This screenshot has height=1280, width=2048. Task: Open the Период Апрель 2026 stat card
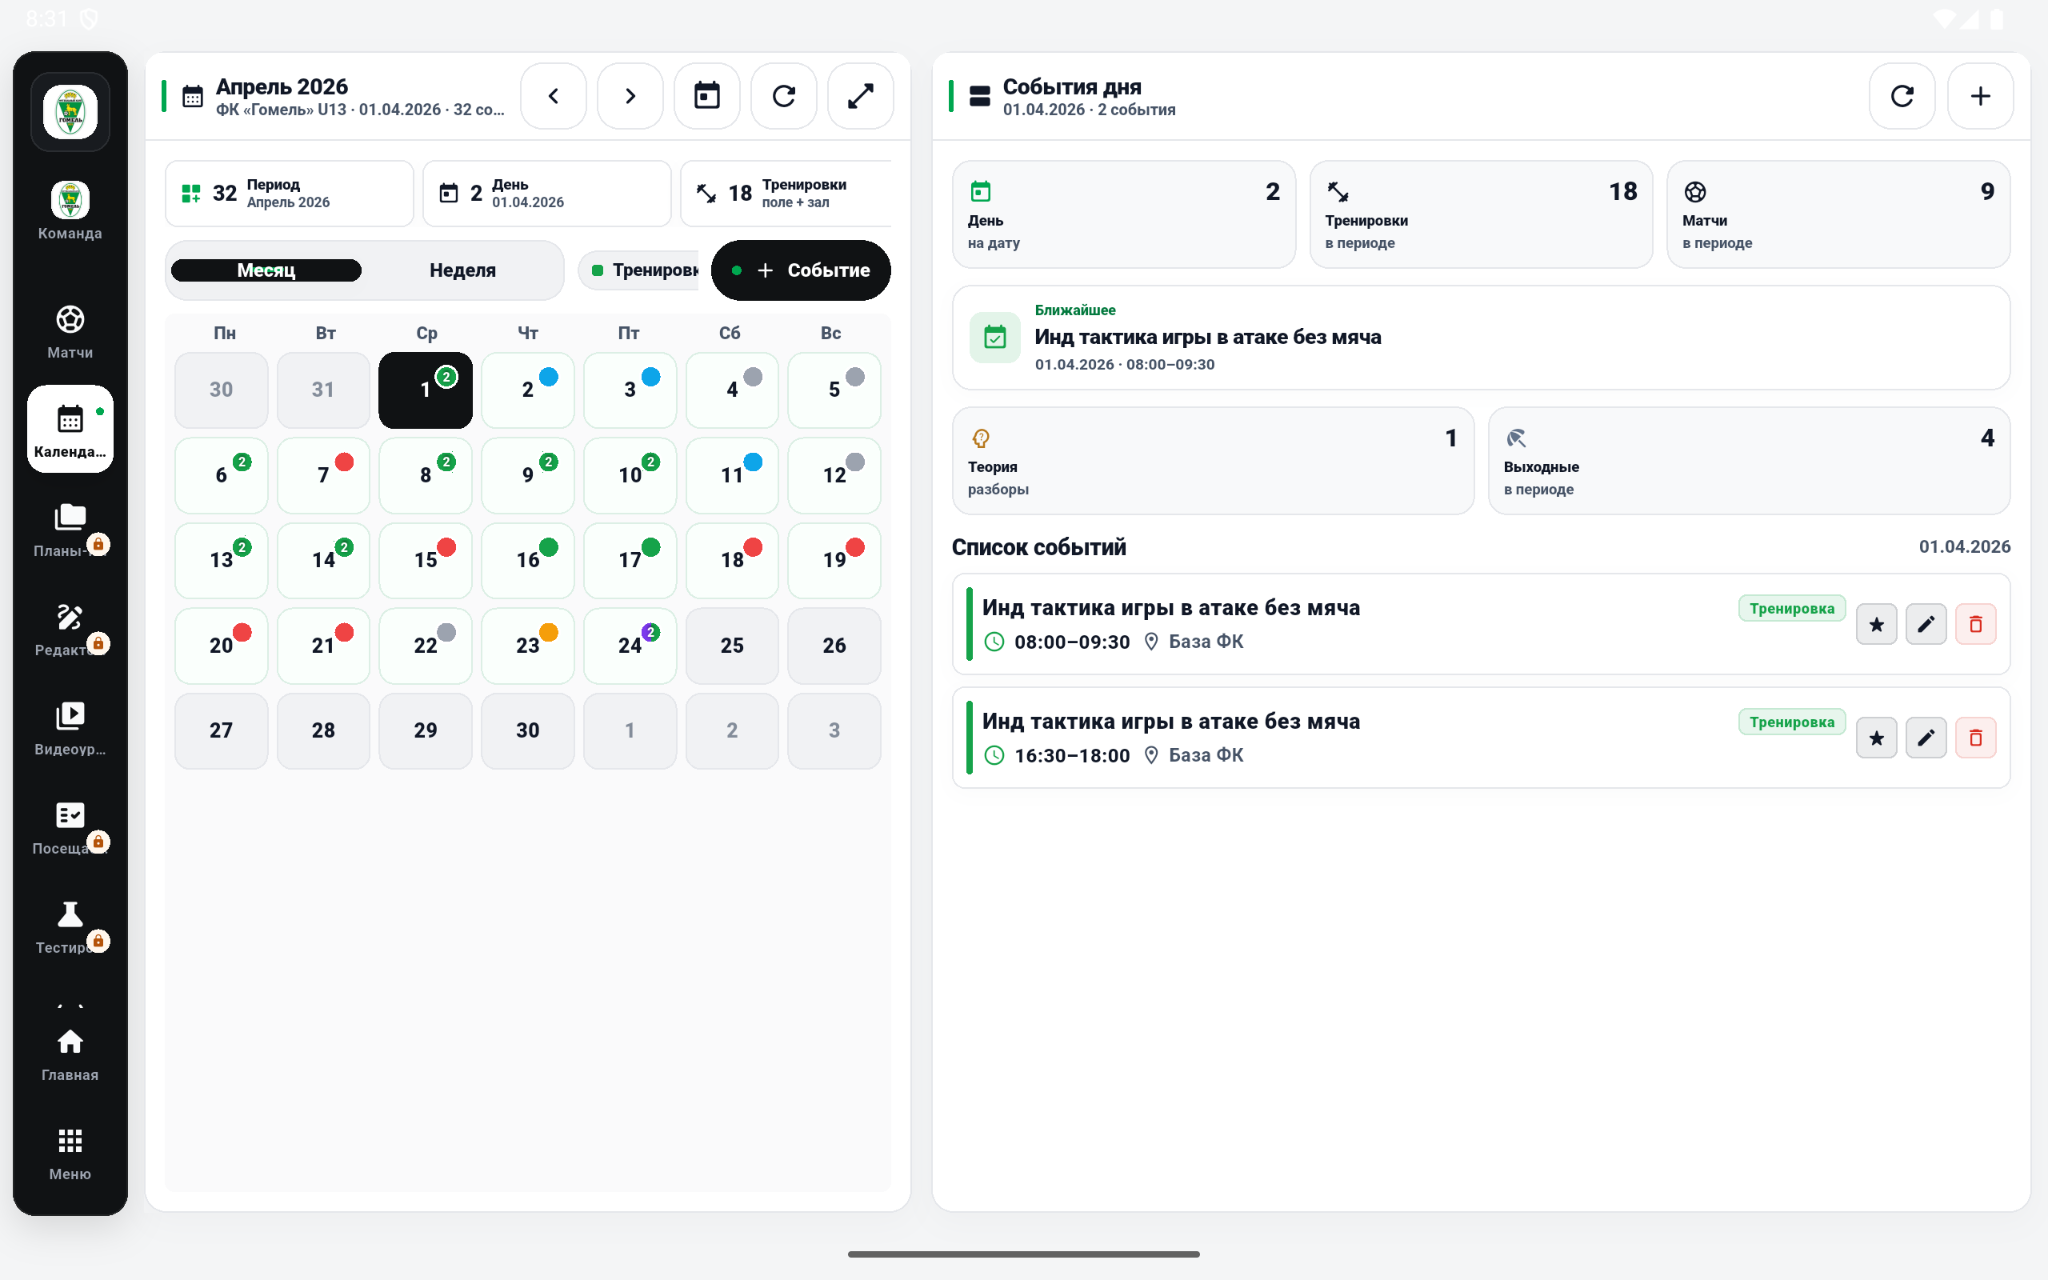pos(289,193)
